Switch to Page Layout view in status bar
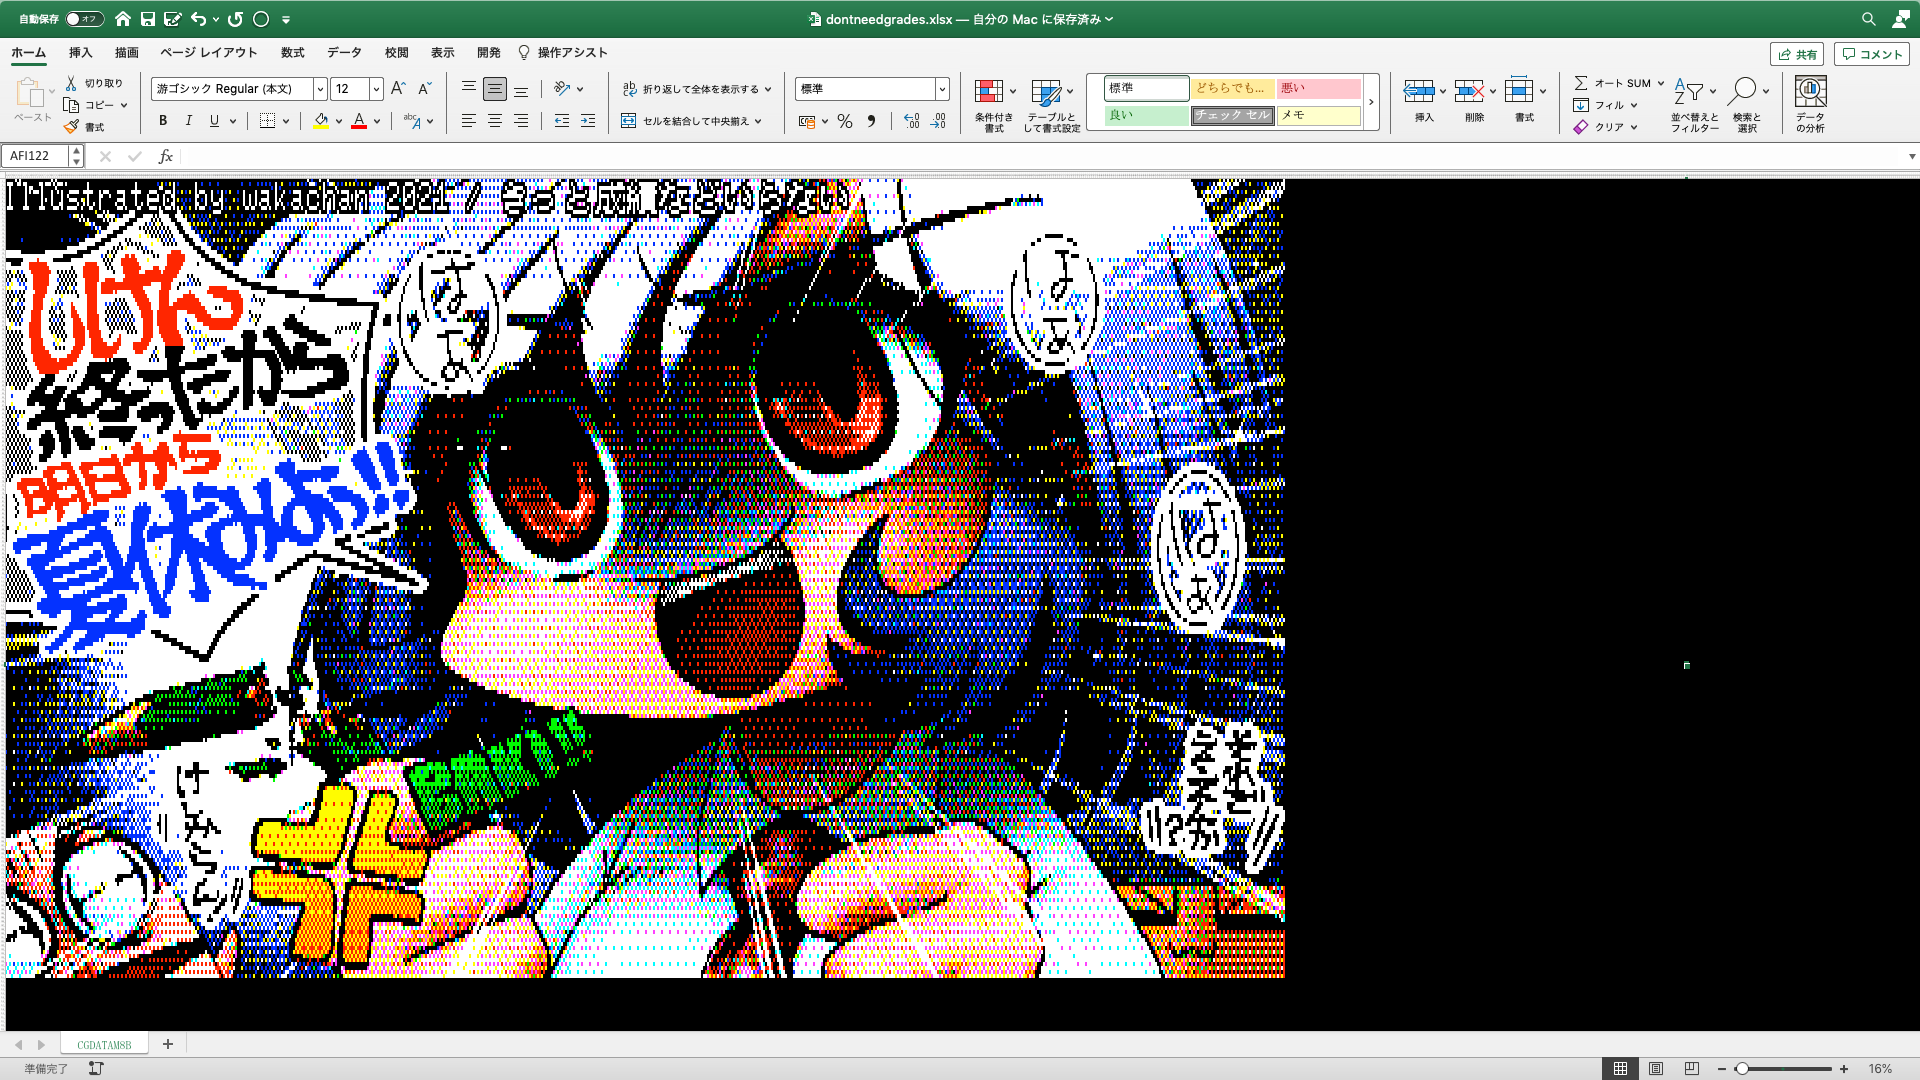The height and width of the screenshot is (1080, 1920). [1656, 1069]
